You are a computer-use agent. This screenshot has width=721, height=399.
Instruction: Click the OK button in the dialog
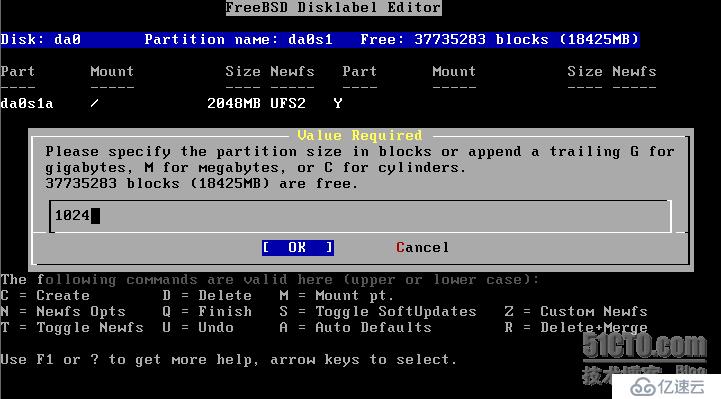pos(298,247)
